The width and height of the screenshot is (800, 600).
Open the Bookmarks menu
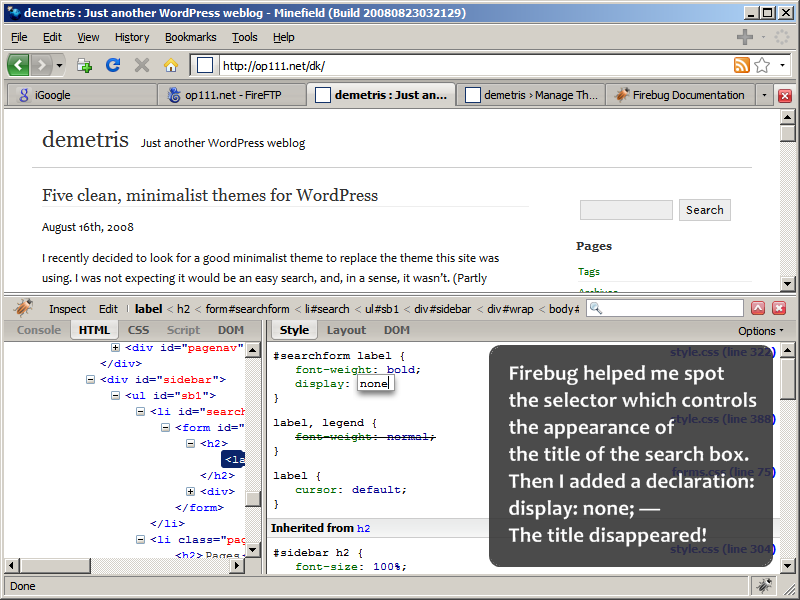190,37
